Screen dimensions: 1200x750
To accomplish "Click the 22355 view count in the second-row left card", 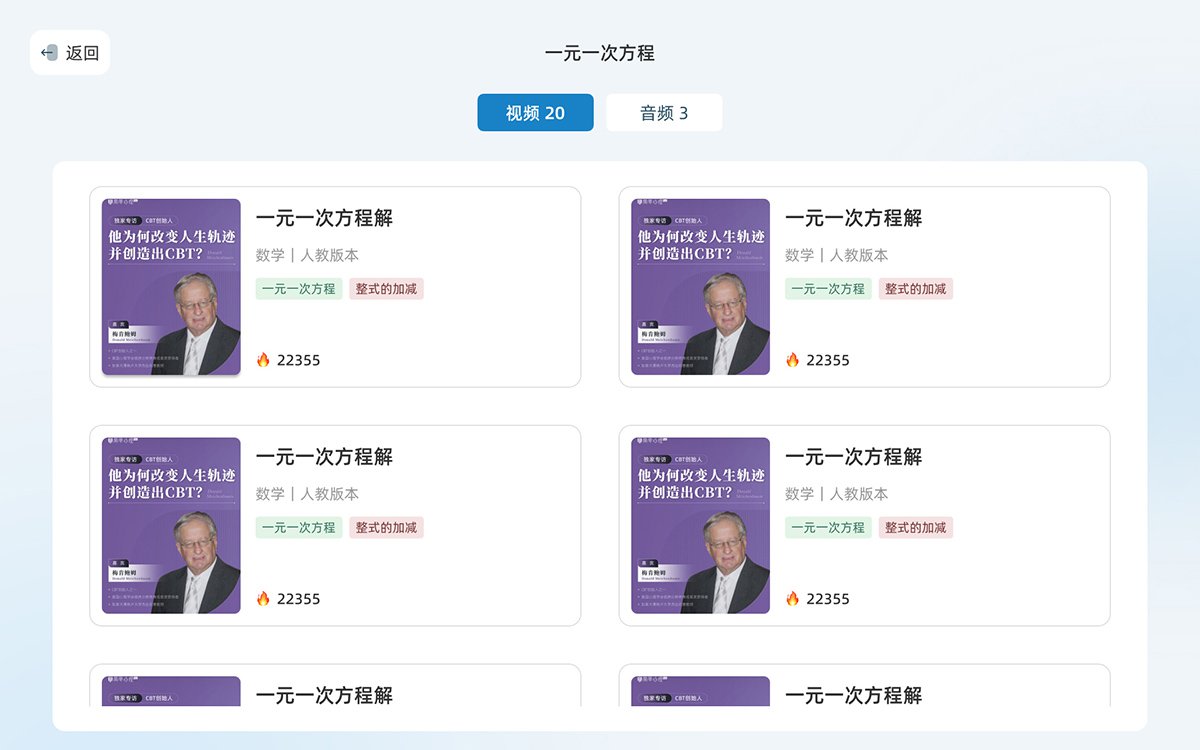I will (299, 599).
